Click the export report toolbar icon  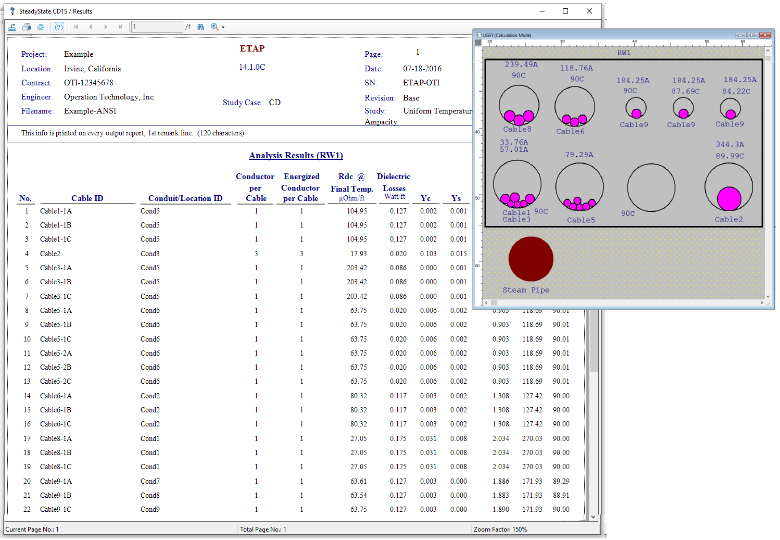11,27
